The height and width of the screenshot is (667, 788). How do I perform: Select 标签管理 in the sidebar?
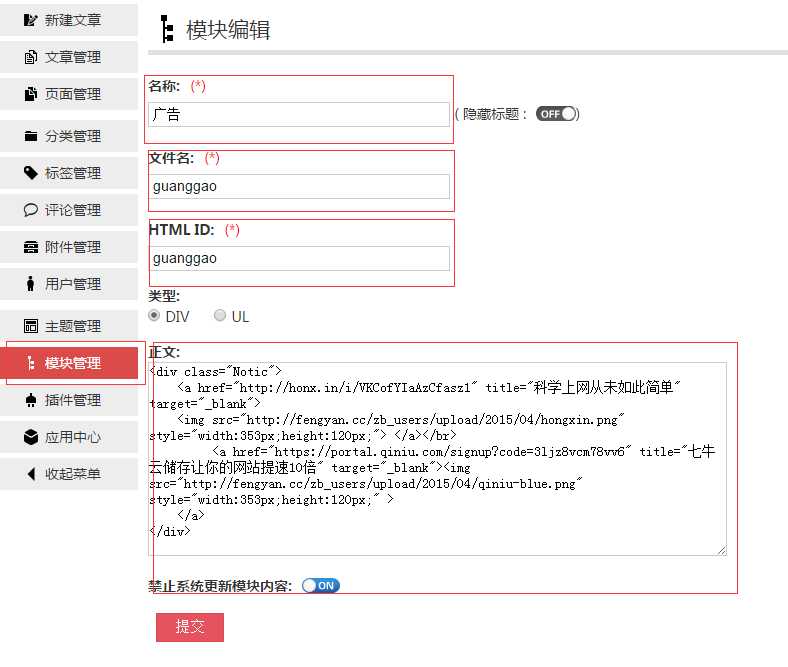[69, 173]
